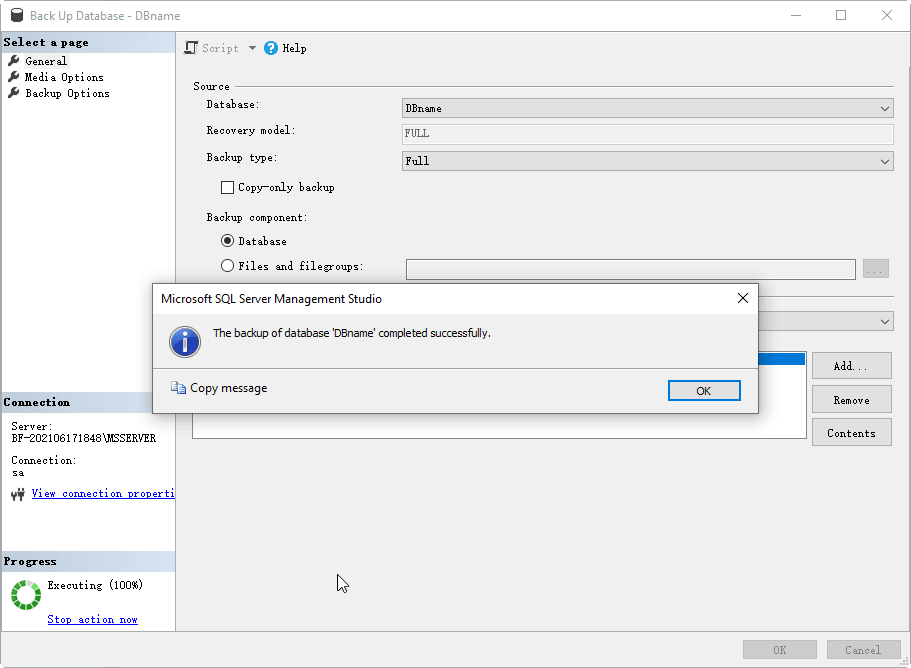Click the server name BF-202106171848\MSSERVER
Screen dimensions: 911x668
point(84,438)
